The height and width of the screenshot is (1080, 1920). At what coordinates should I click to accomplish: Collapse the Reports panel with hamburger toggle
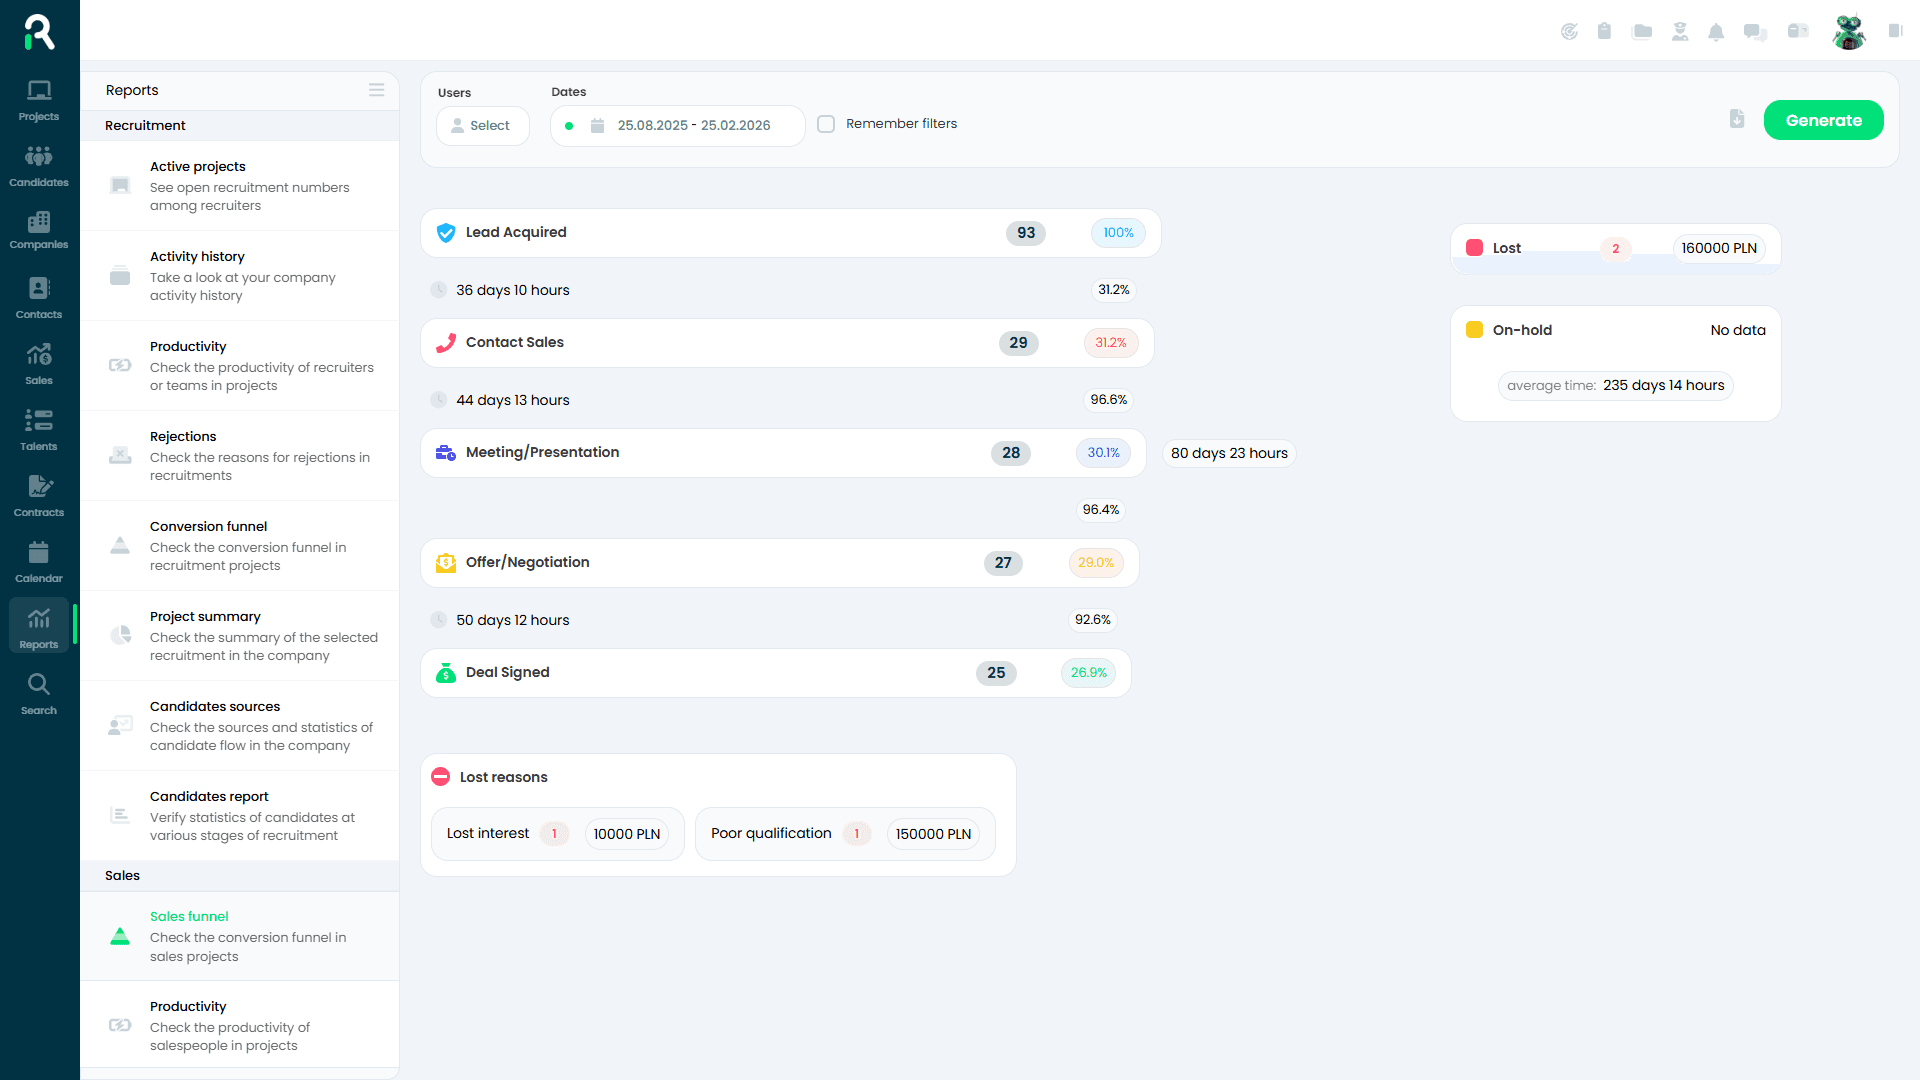pos(377,90)
